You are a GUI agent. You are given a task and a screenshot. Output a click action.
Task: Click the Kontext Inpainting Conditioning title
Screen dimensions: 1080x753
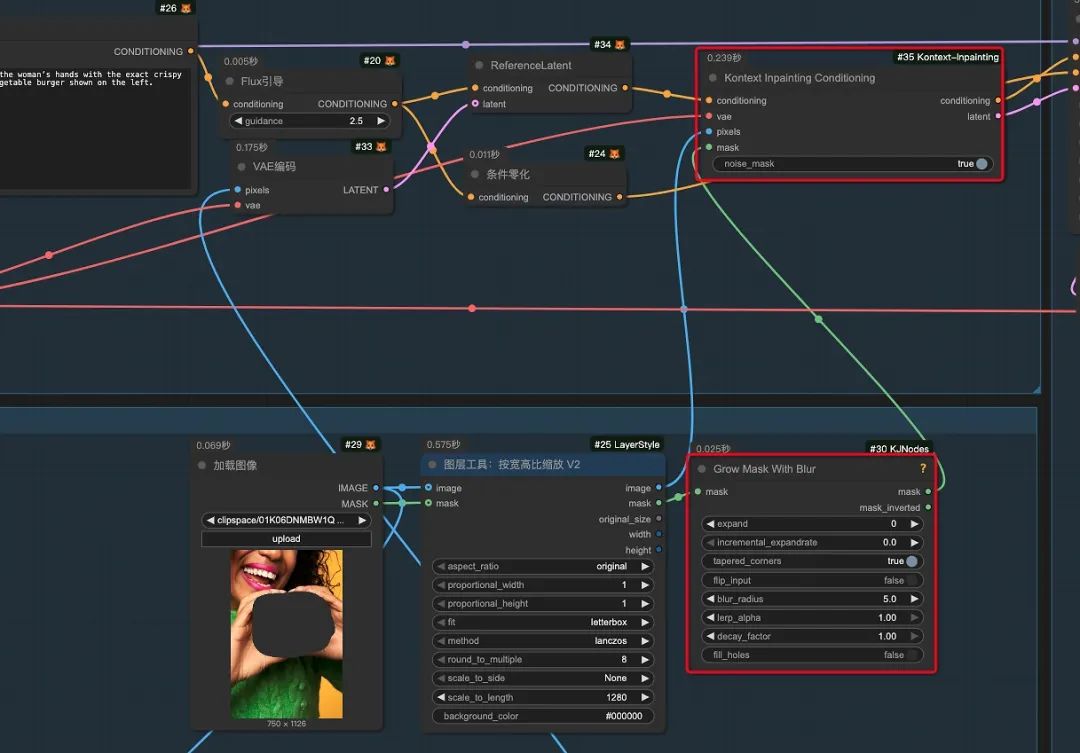pos(800,78)
